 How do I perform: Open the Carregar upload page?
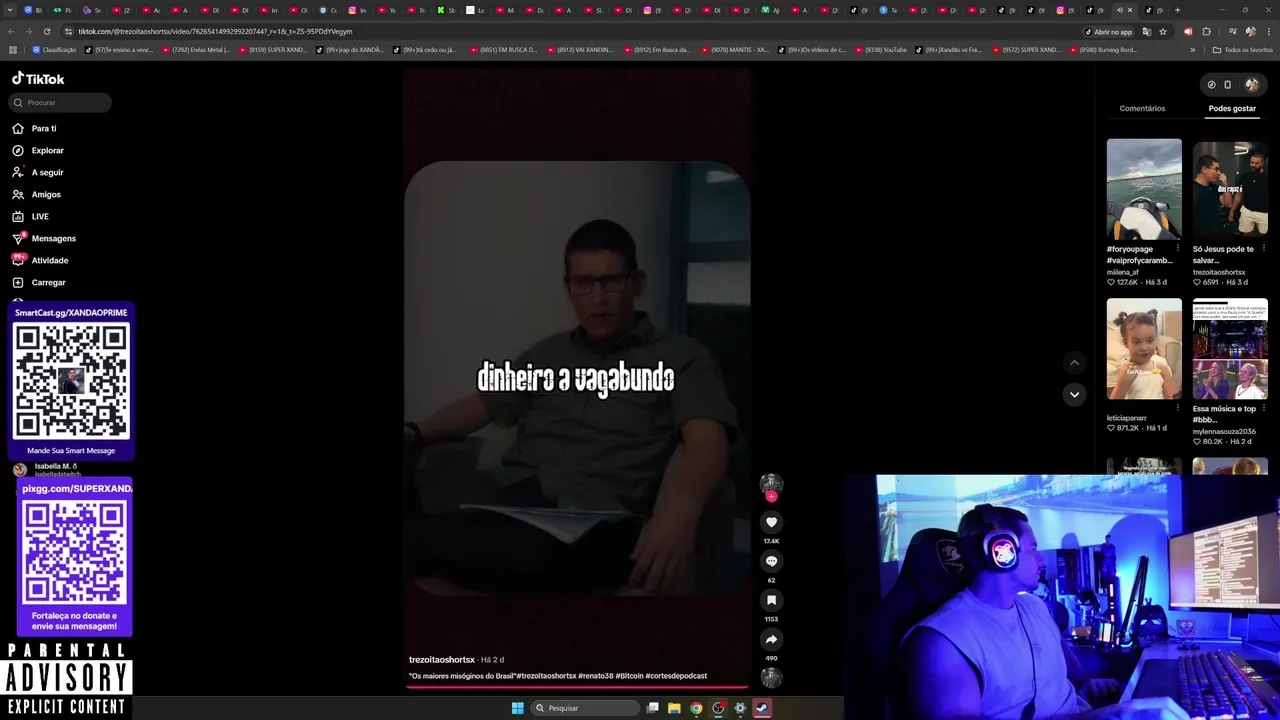click(x=39, y=282)
